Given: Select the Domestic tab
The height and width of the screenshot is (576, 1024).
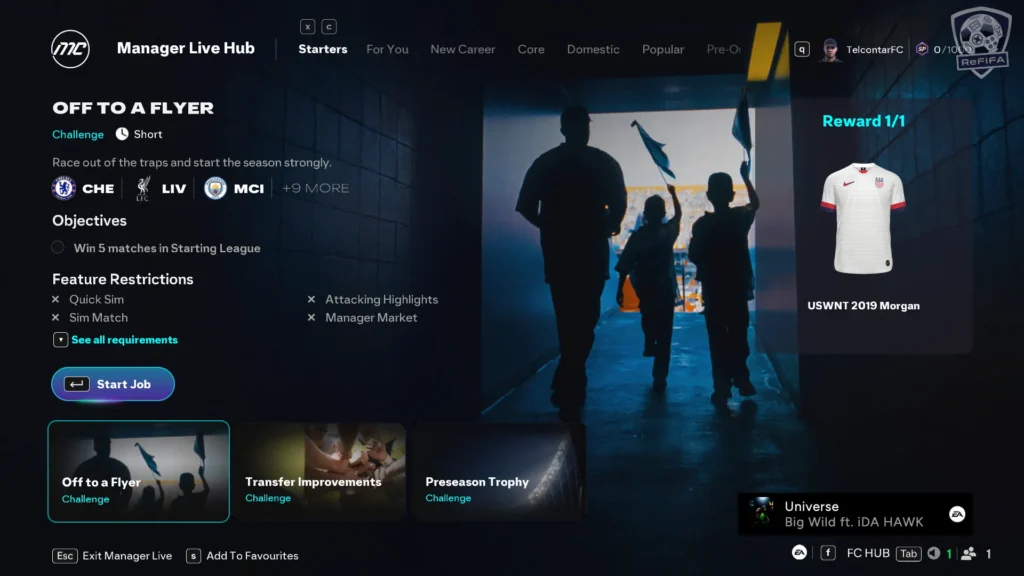Looking at the screenshot, I should tap(593, 49).
